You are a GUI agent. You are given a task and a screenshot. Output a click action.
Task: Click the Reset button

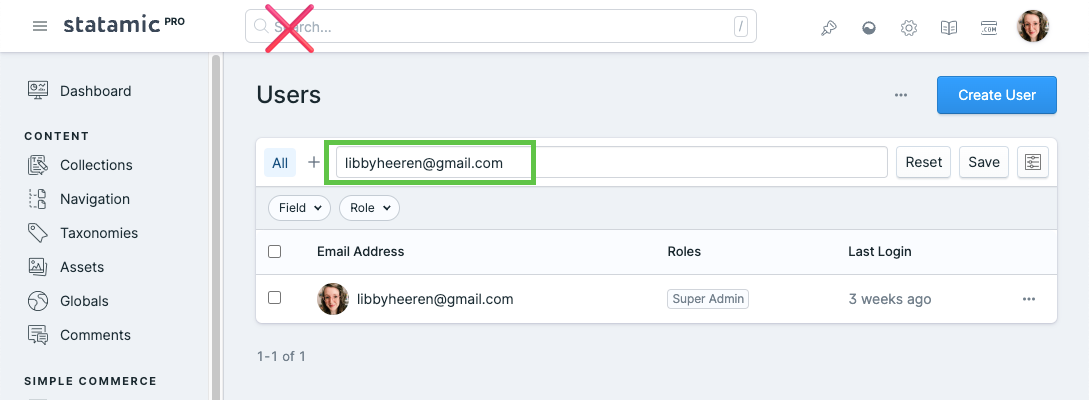click(924, 162)
